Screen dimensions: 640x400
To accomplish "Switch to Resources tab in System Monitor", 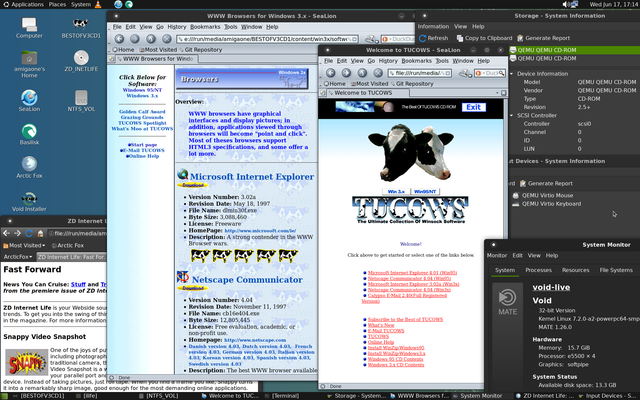I will pyautogui.click(x=576, y=270).
